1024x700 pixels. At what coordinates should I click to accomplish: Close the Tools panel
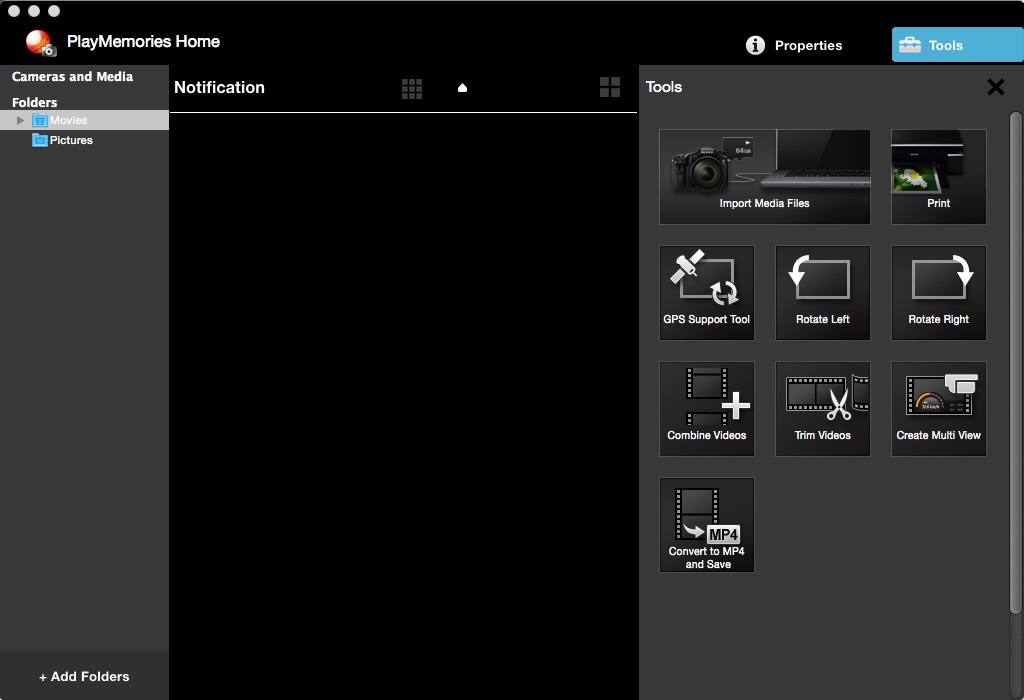[995, 87]
